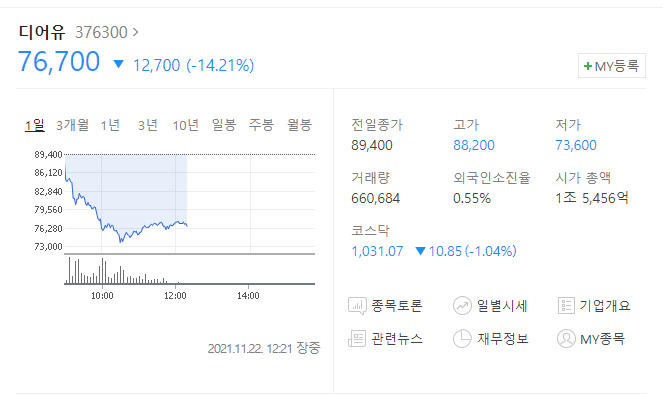The height and width of the screenshot is (395, 663).
Task: Switch to the 3개월 chart tab
Action: [72, 125]
